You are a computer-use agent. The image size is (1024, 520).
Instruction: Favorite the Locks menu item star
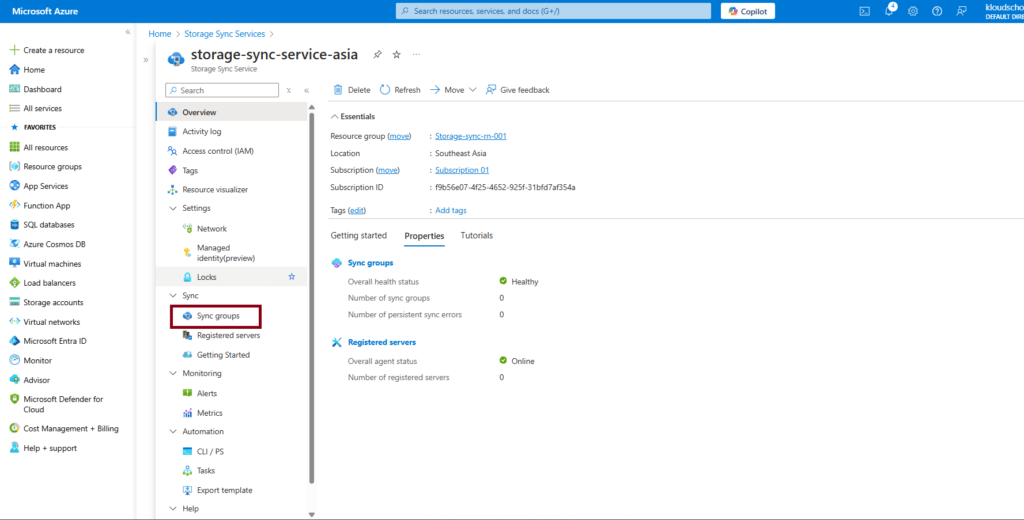292,276
